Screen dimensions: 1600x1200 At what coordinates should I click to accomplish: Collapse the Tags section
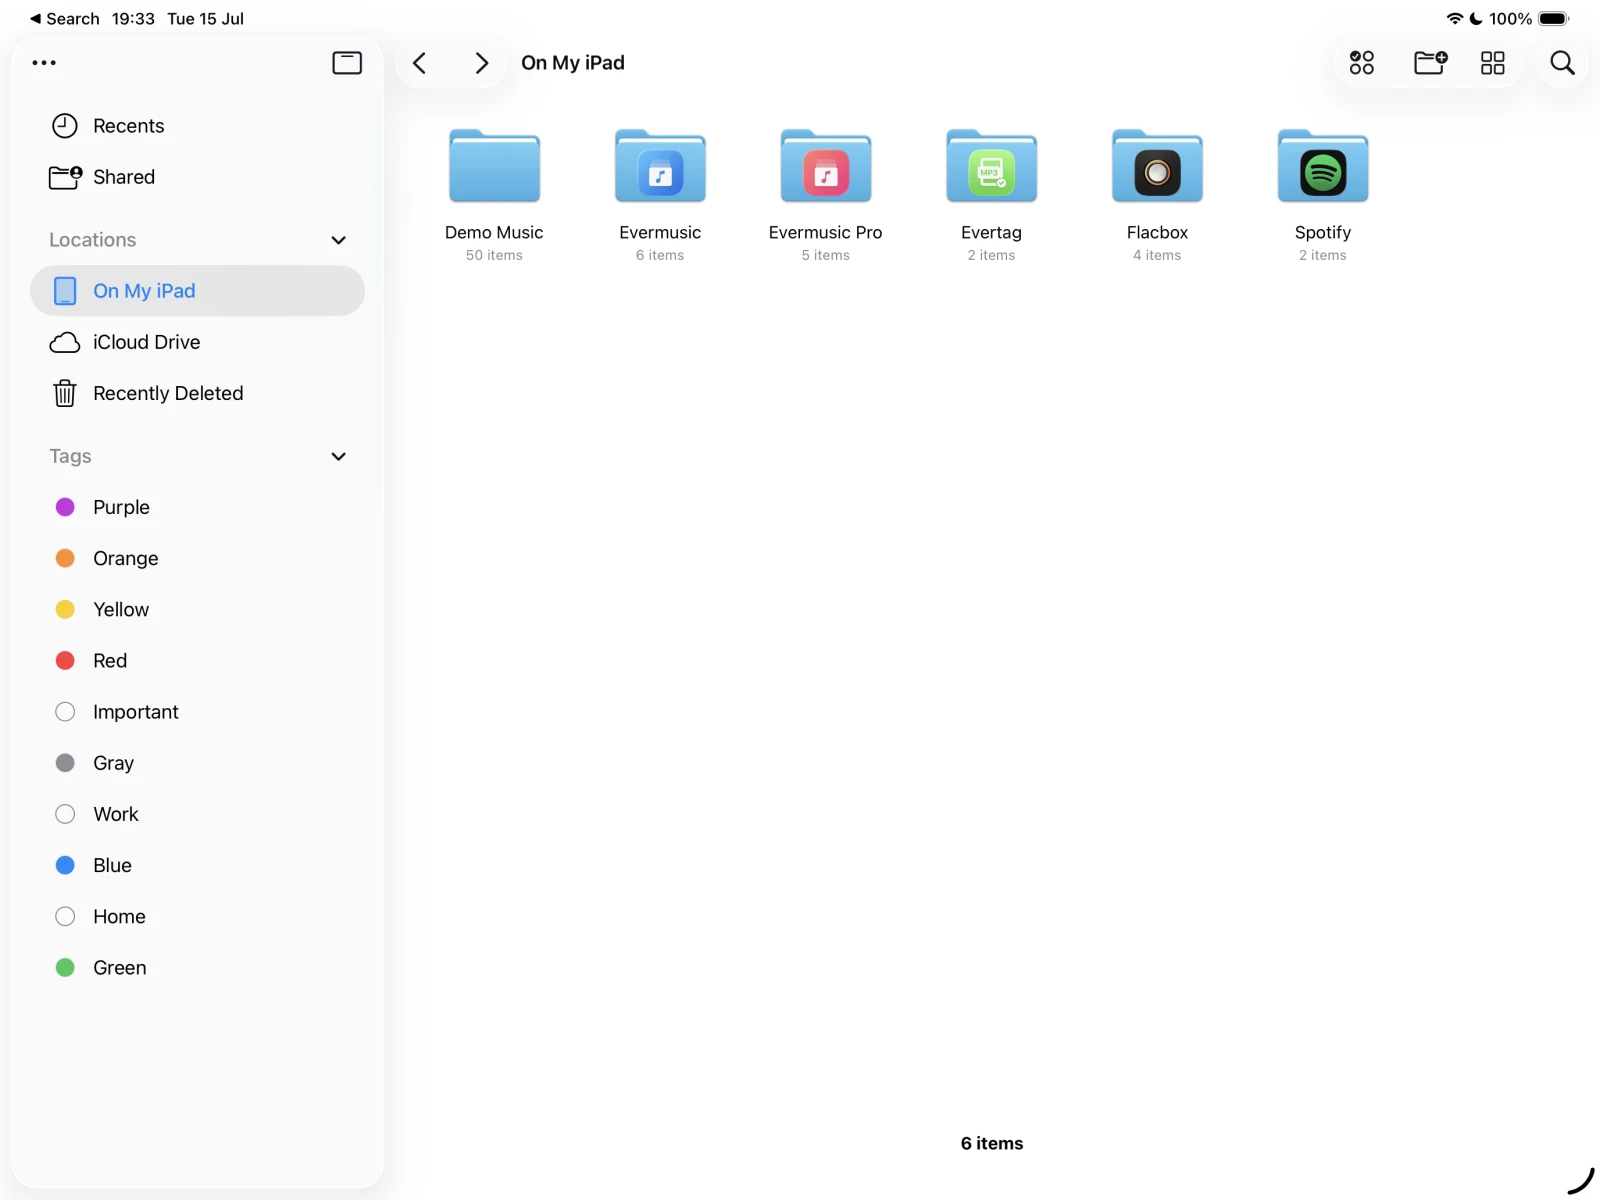pyautogui.click(x=338, y=456)
